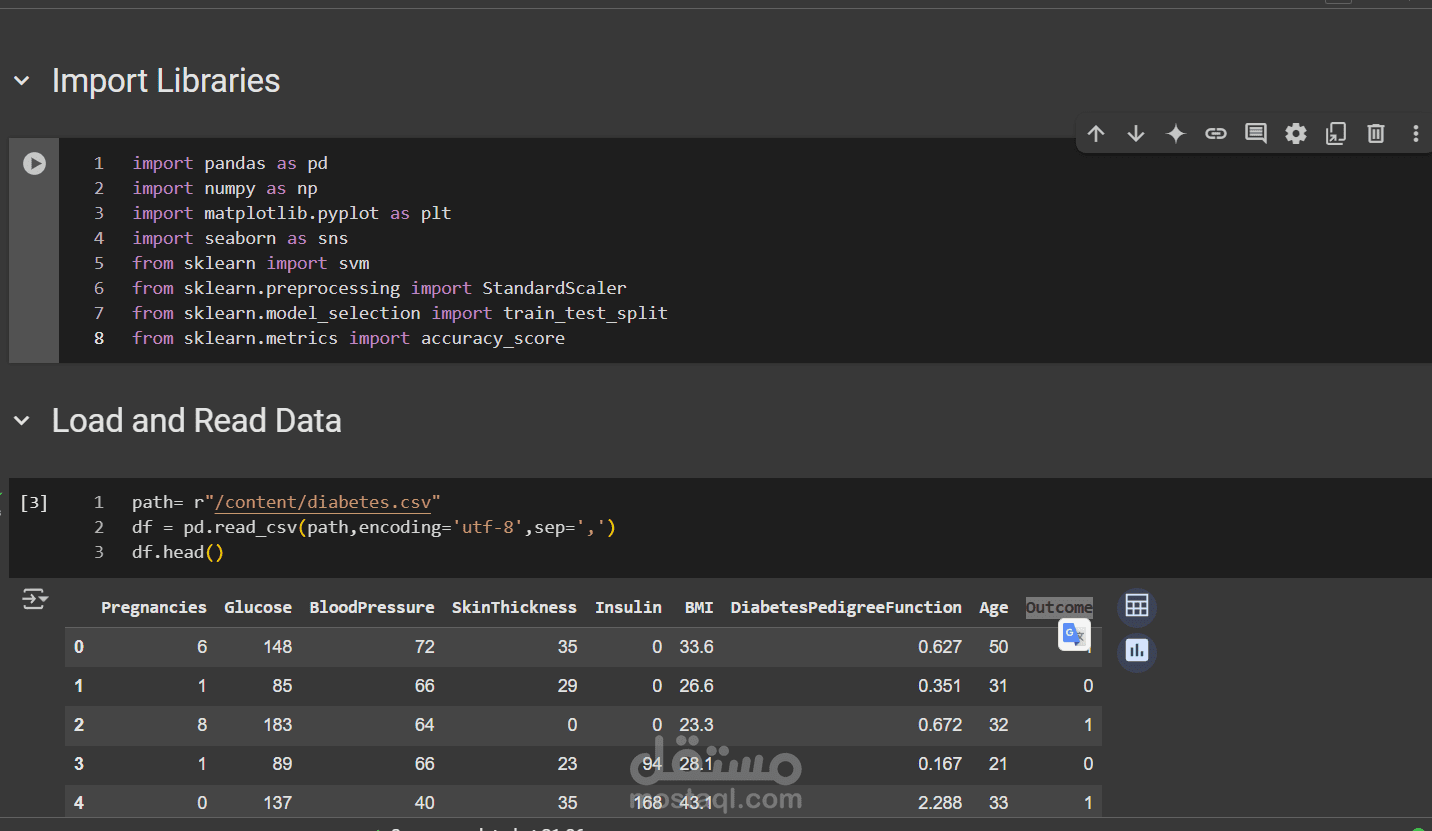Move the selected cell down

pos(1136,134)
